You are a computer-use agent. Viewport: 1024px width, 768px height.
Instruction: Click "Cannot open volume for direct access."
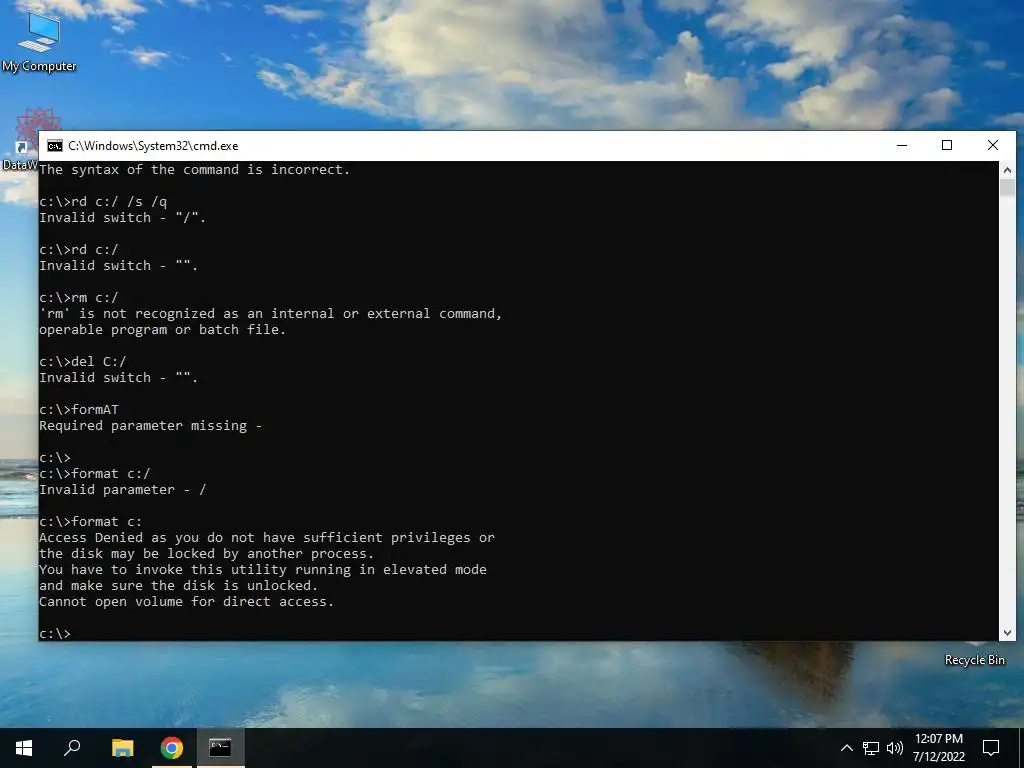[186, 601]
